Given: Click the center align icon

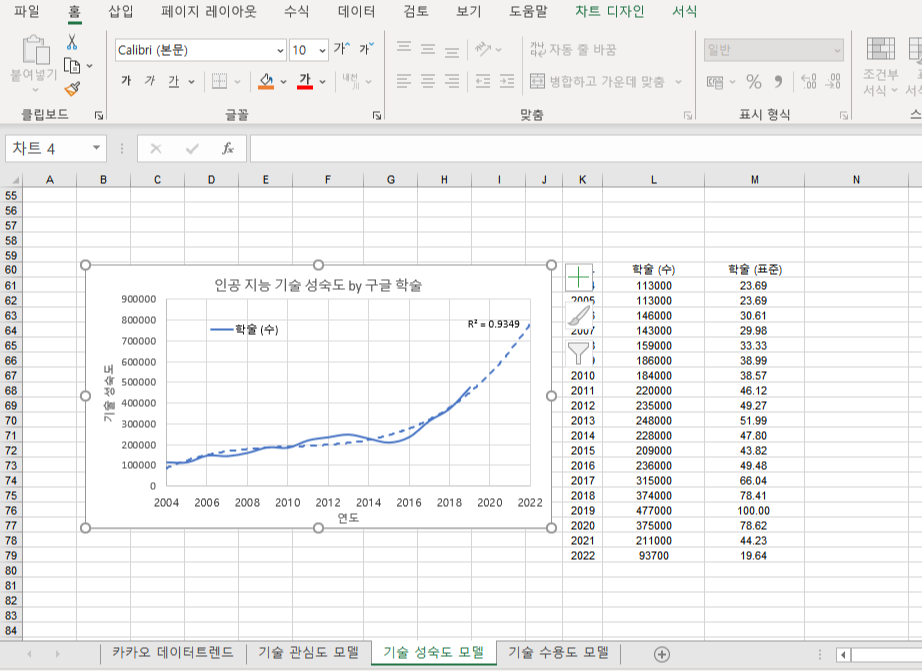Looking at the screenshot, I should point(428,81).
